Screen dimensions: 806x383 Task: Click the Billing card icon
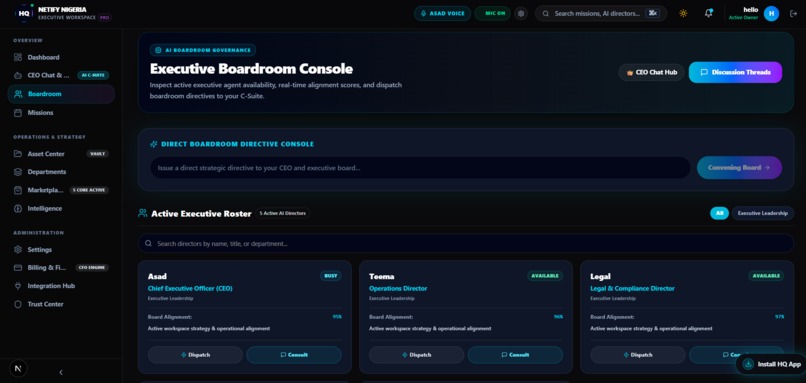18,268
